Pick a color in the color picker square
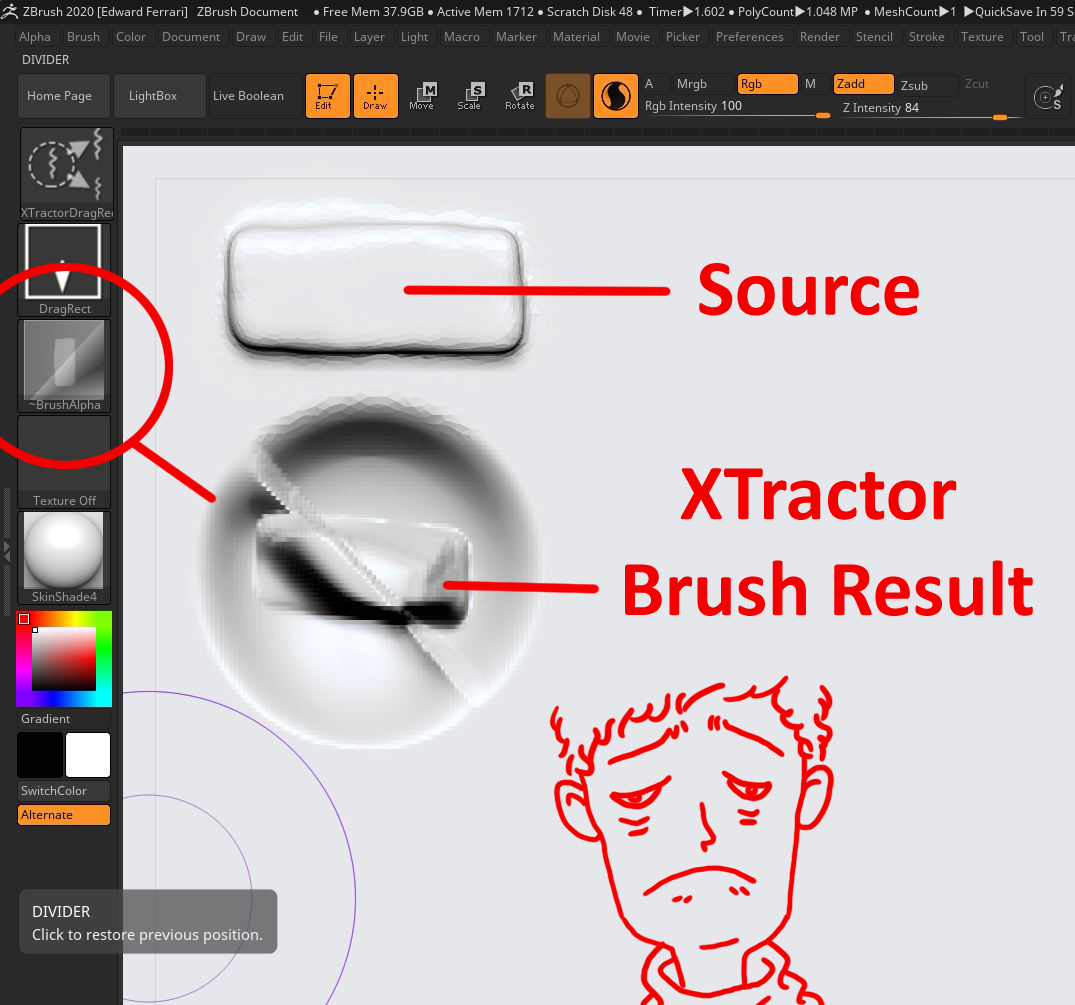1075x1005 pixels. tap(64, 659)
